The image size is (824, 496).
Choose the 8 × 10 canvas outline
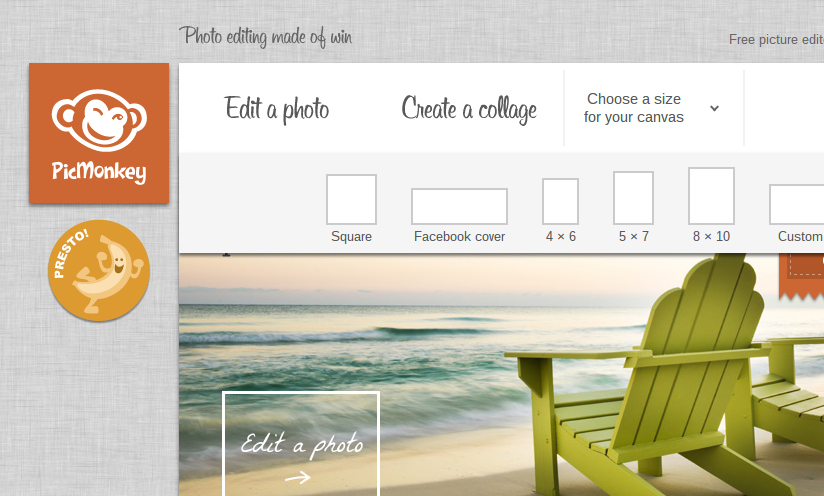click(711, 196)
